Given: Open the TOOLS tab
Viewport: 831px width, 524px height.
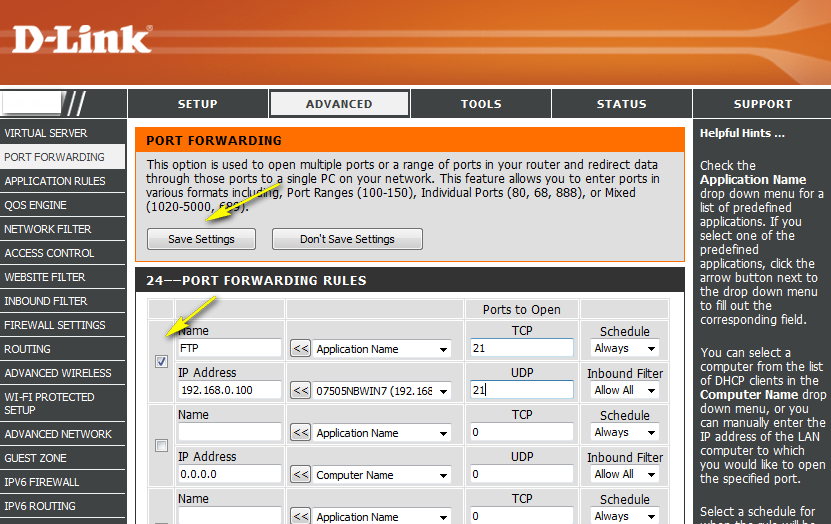Looking at the screenshot, I should (x=481, y=104).
